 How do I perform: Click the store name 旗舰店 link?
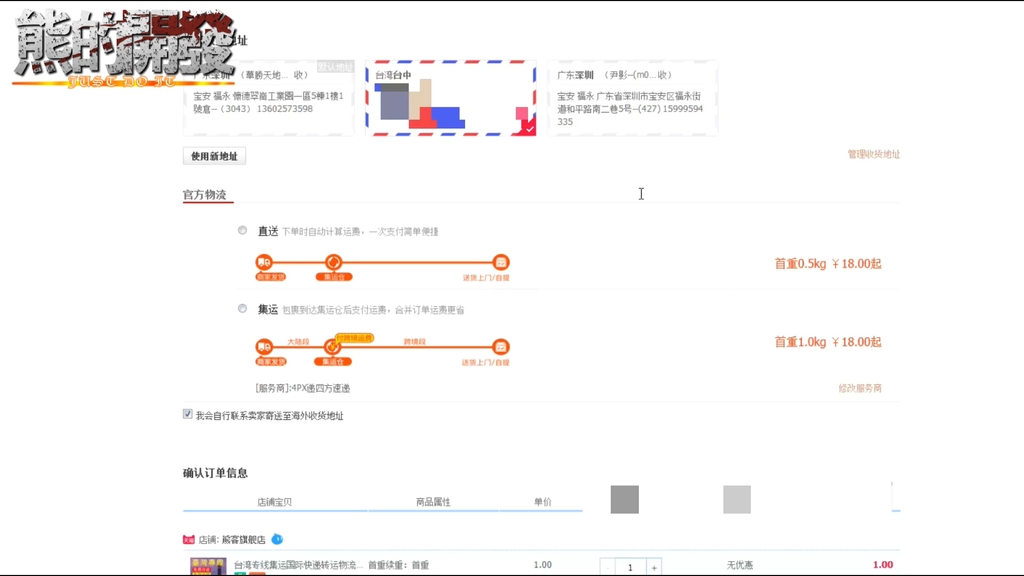243,539
